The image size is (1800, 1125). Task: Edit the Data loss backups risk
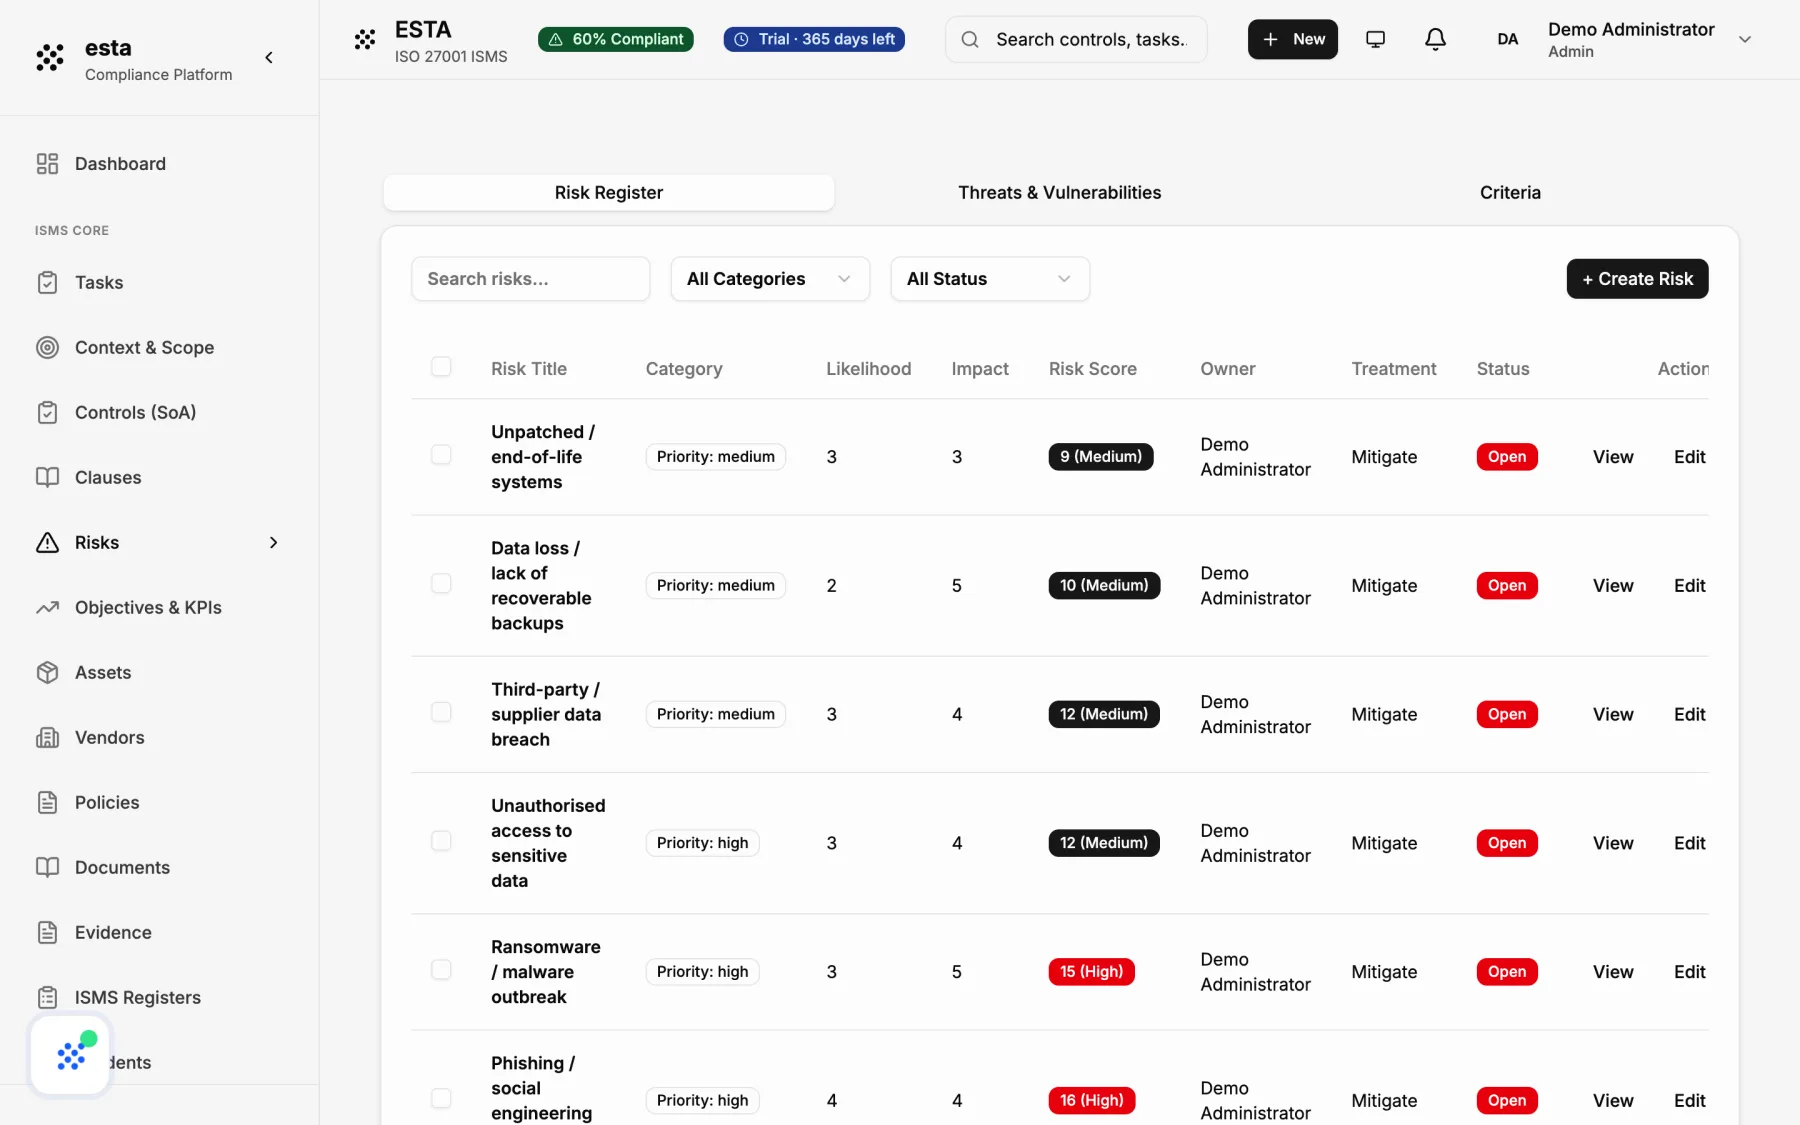click(1690, 586)
